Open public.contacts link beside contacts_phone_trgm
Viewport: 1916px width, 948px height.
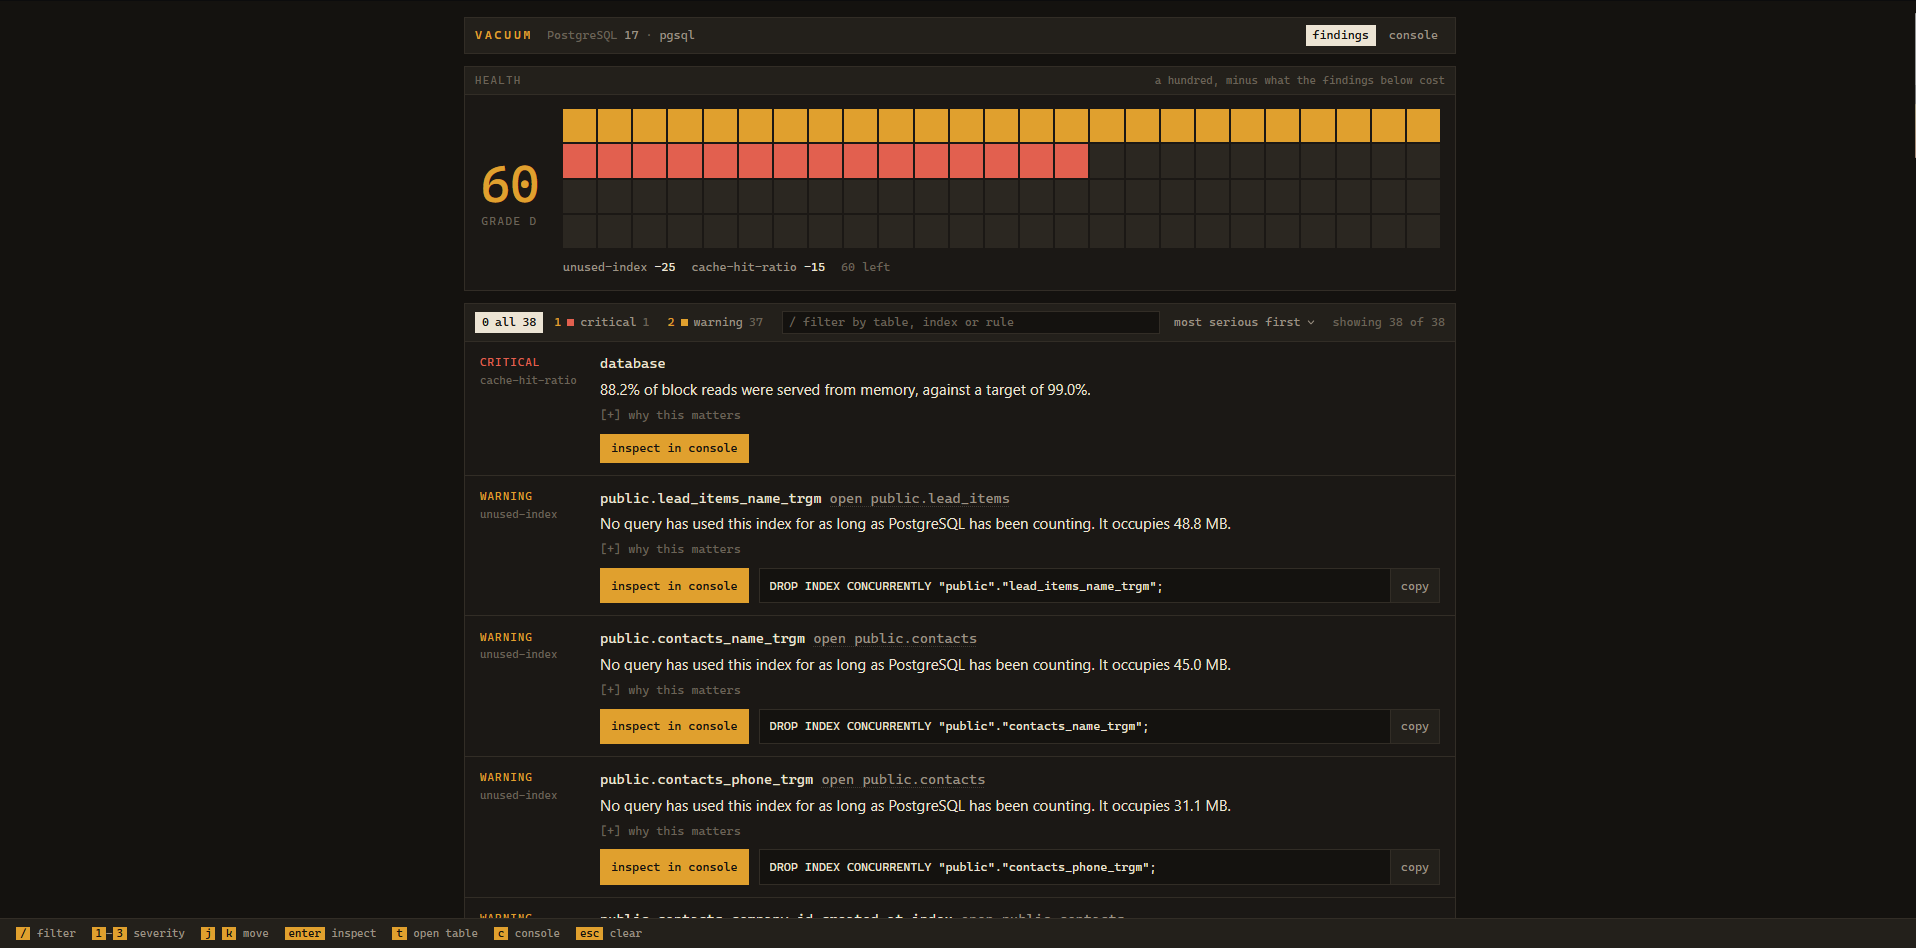[x=903, y=780]
